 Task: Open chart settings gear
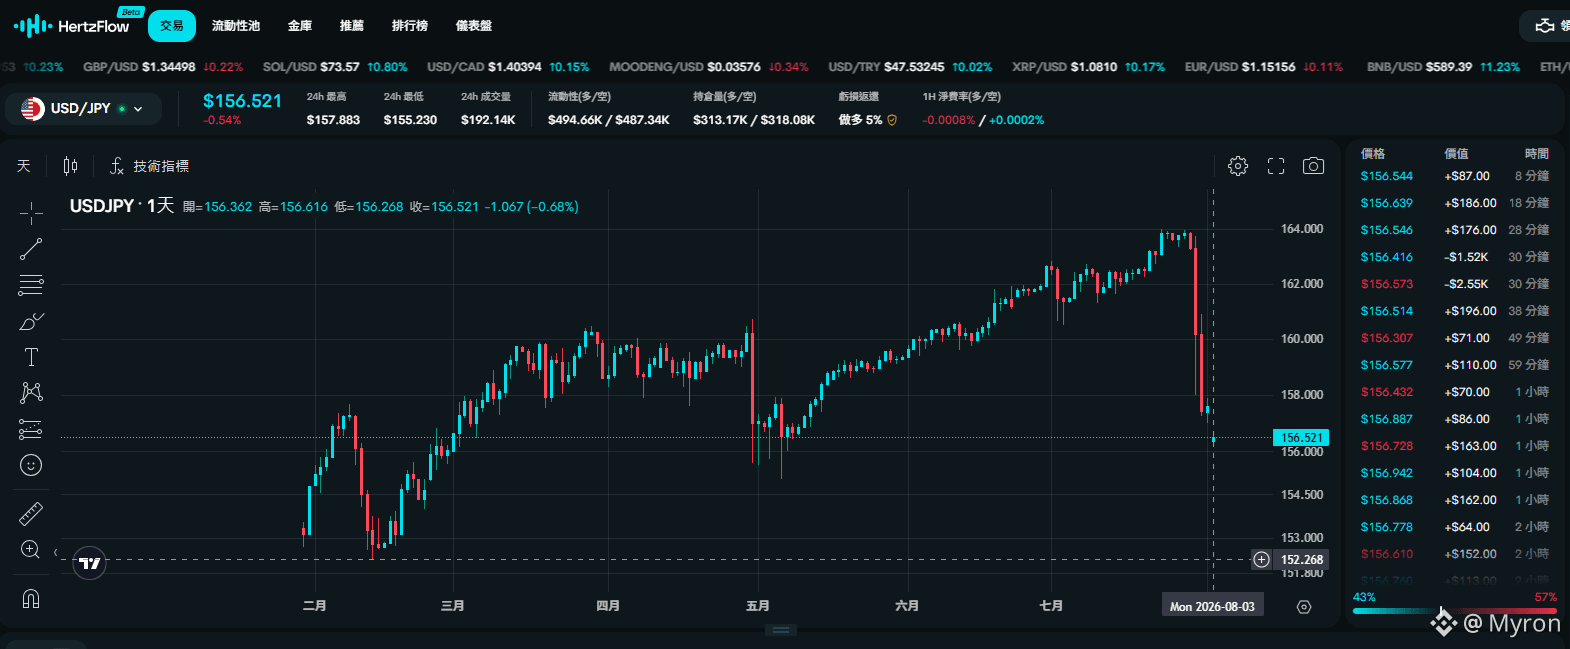[1238, 166]
